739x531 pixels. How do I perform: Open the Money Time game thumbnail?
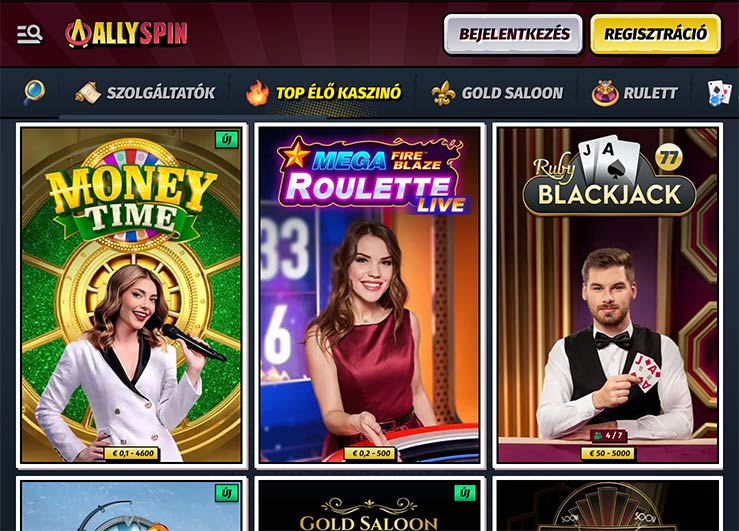pos(131,295)
